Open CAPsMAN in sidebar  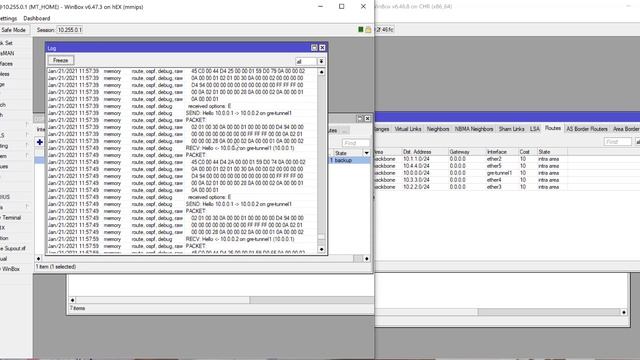[7, 53]
